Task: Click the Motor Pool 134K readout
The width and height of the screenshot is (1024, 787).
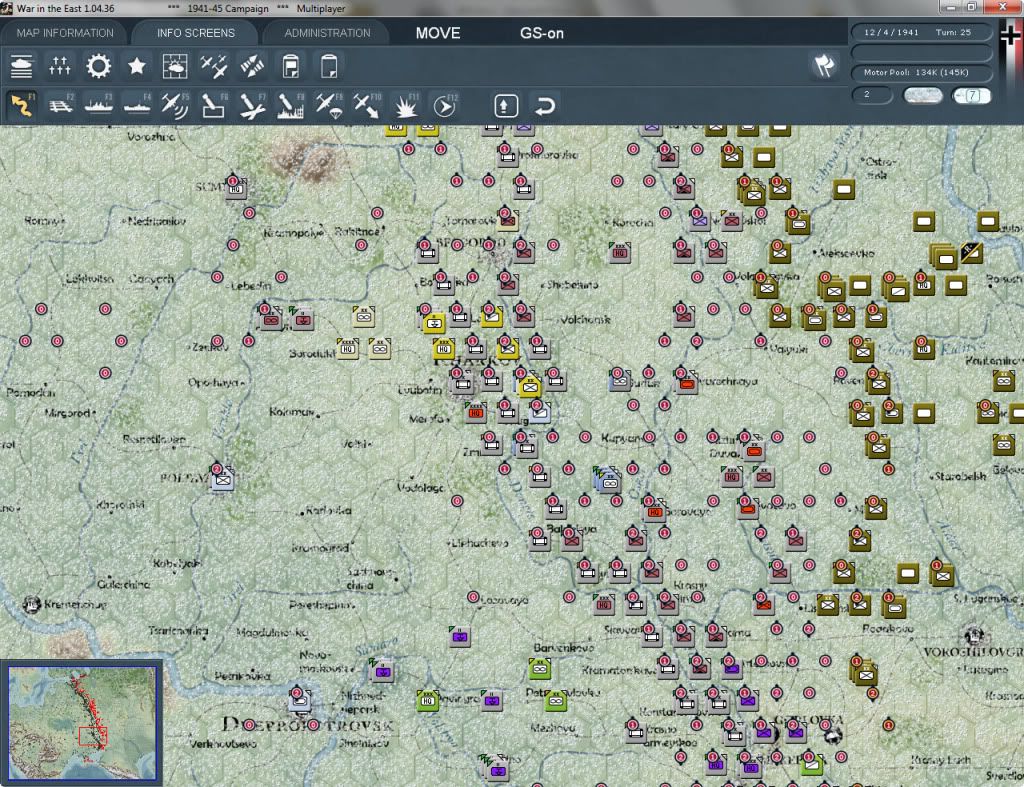Action: pyautogui.click(x=921, y=72)
